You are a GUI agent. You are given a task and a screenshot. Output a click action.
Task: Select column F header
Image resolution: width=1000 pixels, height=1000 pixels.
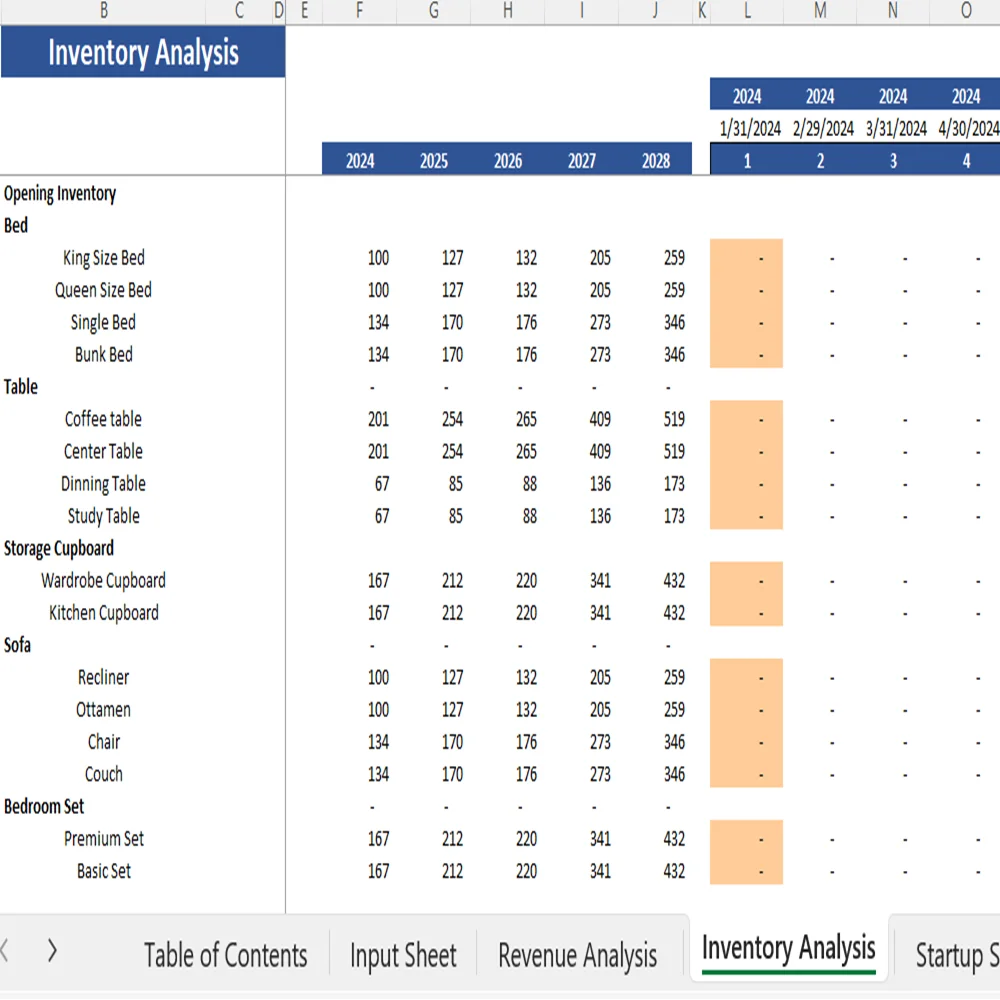(357, 12)
